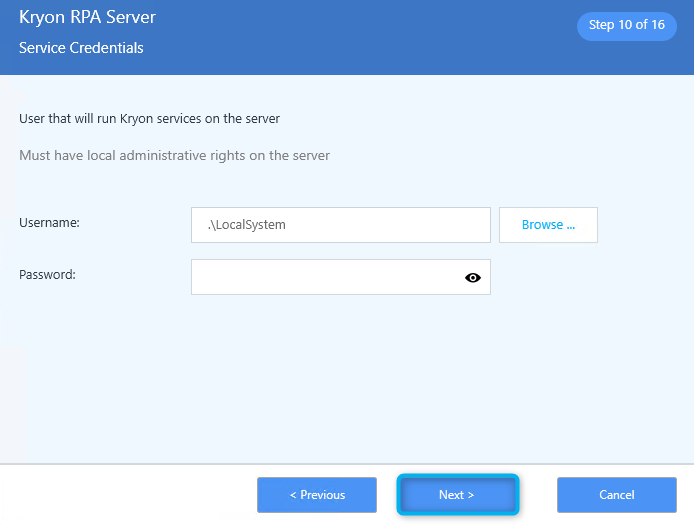Image resolution: width=694 pixels, height=524 pixels.
Task: Click the Step 10 of 16 badge
Action: coord(627,26)
